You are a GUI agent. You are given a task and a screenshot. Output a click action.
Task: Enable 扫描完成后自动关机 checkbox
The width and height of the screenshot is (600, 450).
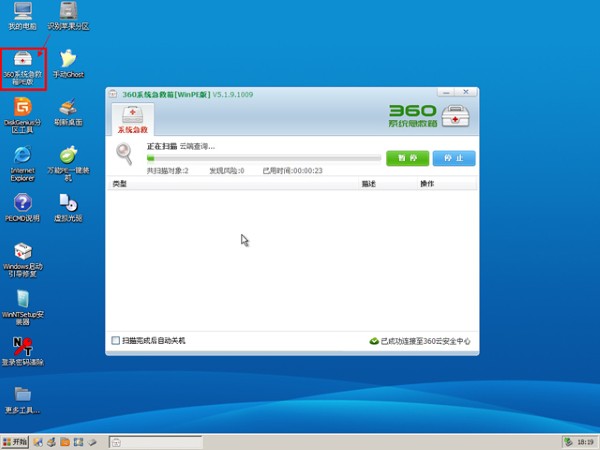[116, 340]
